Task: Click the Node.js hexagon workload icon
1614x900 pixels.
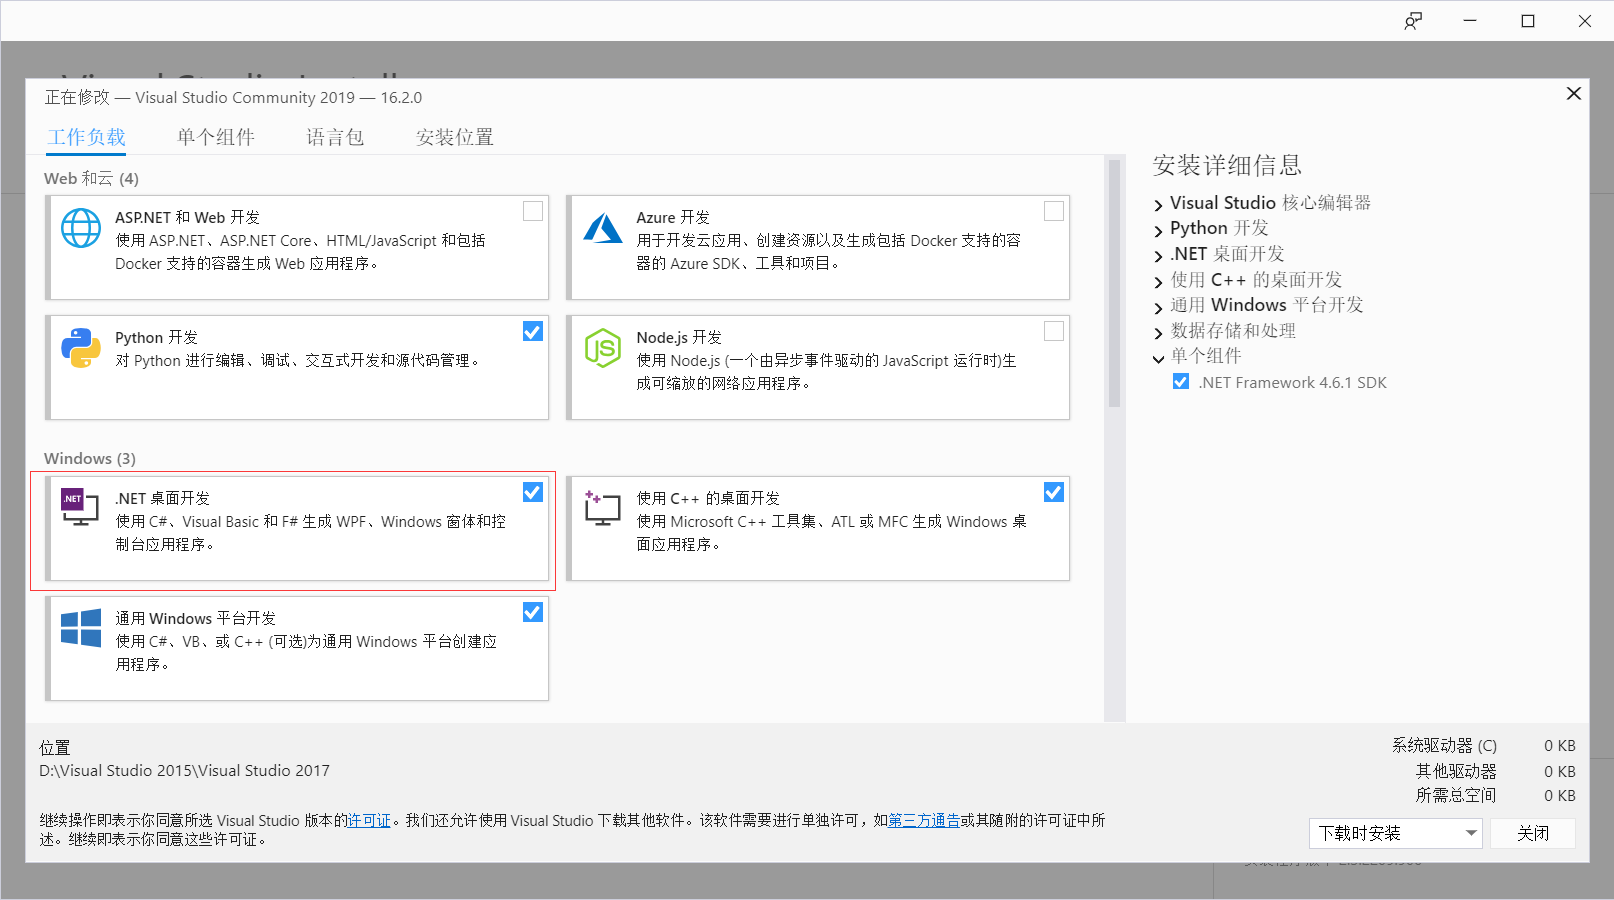Action: pyautogui.click(x=603, y=348)
